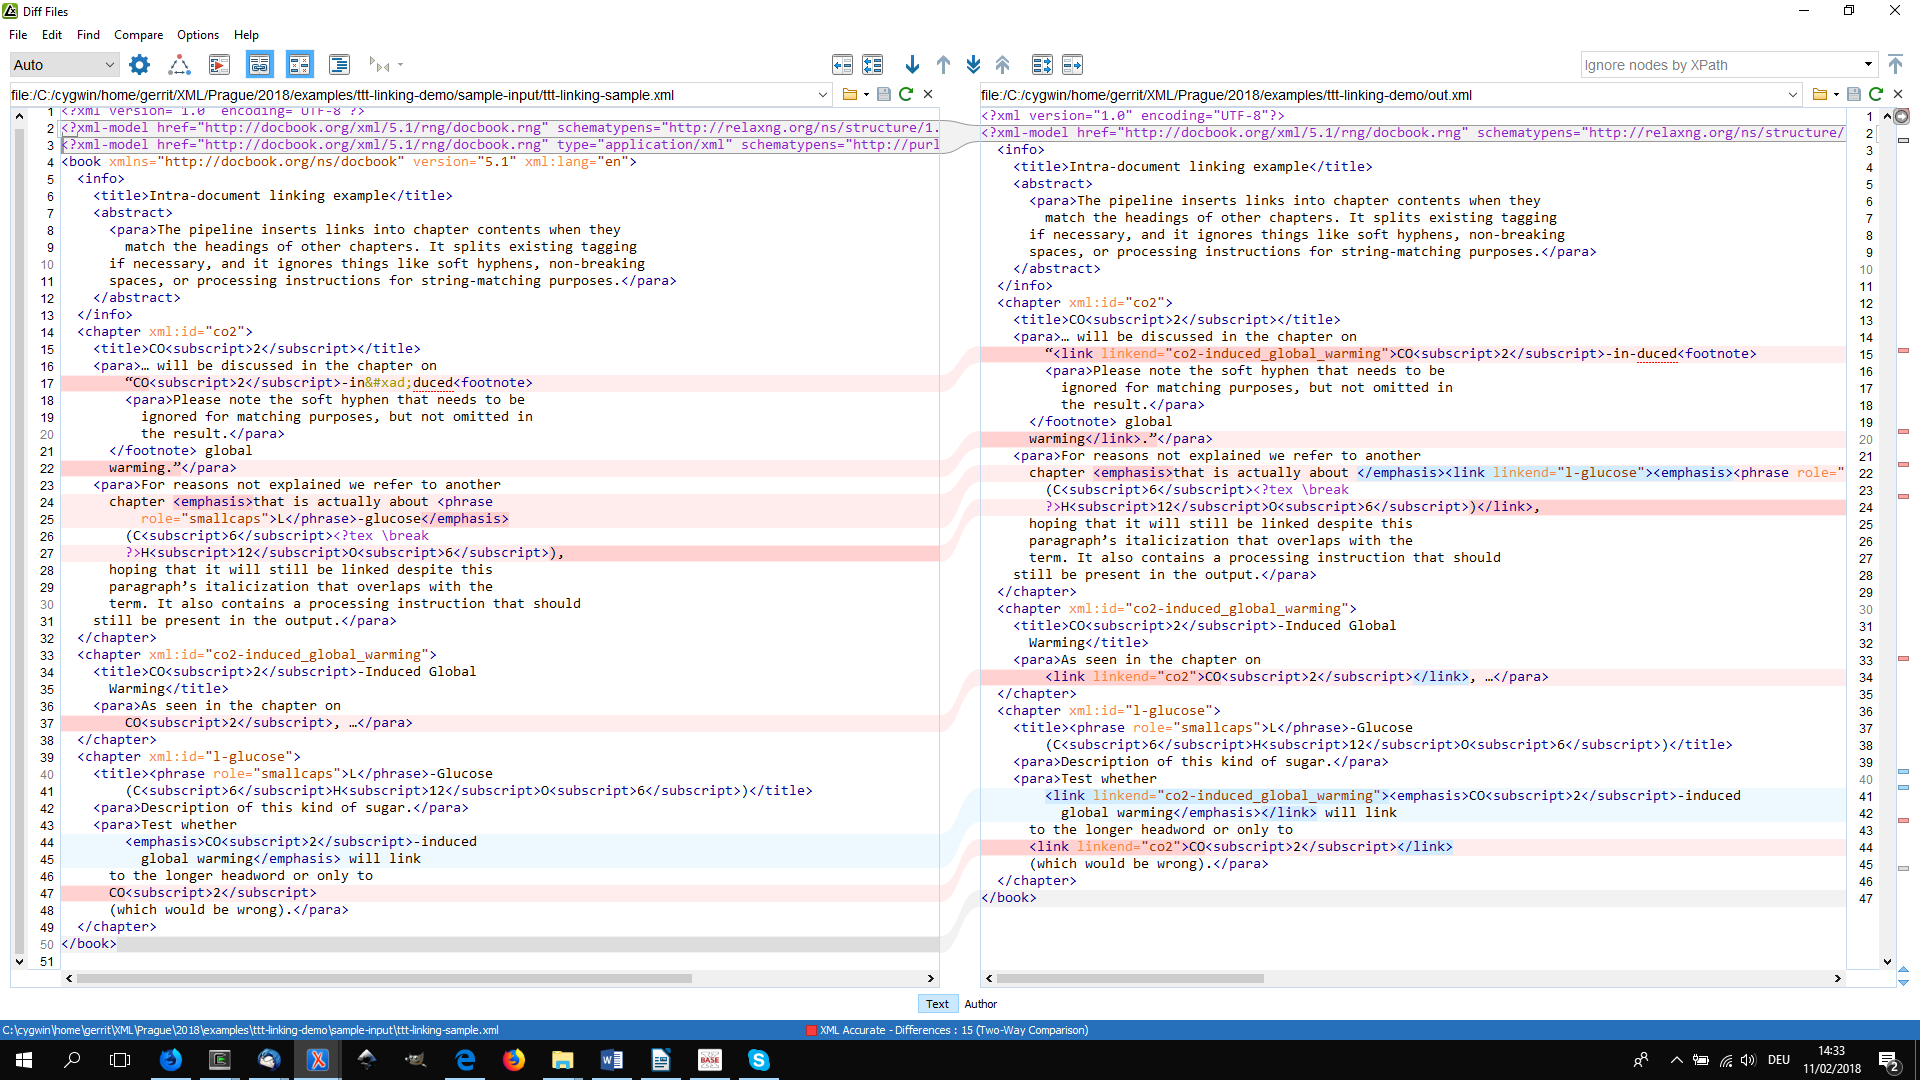This screenshot has width=1920, height=1080.
Task: Open the Compare menu
Action: tap(138, 35)
